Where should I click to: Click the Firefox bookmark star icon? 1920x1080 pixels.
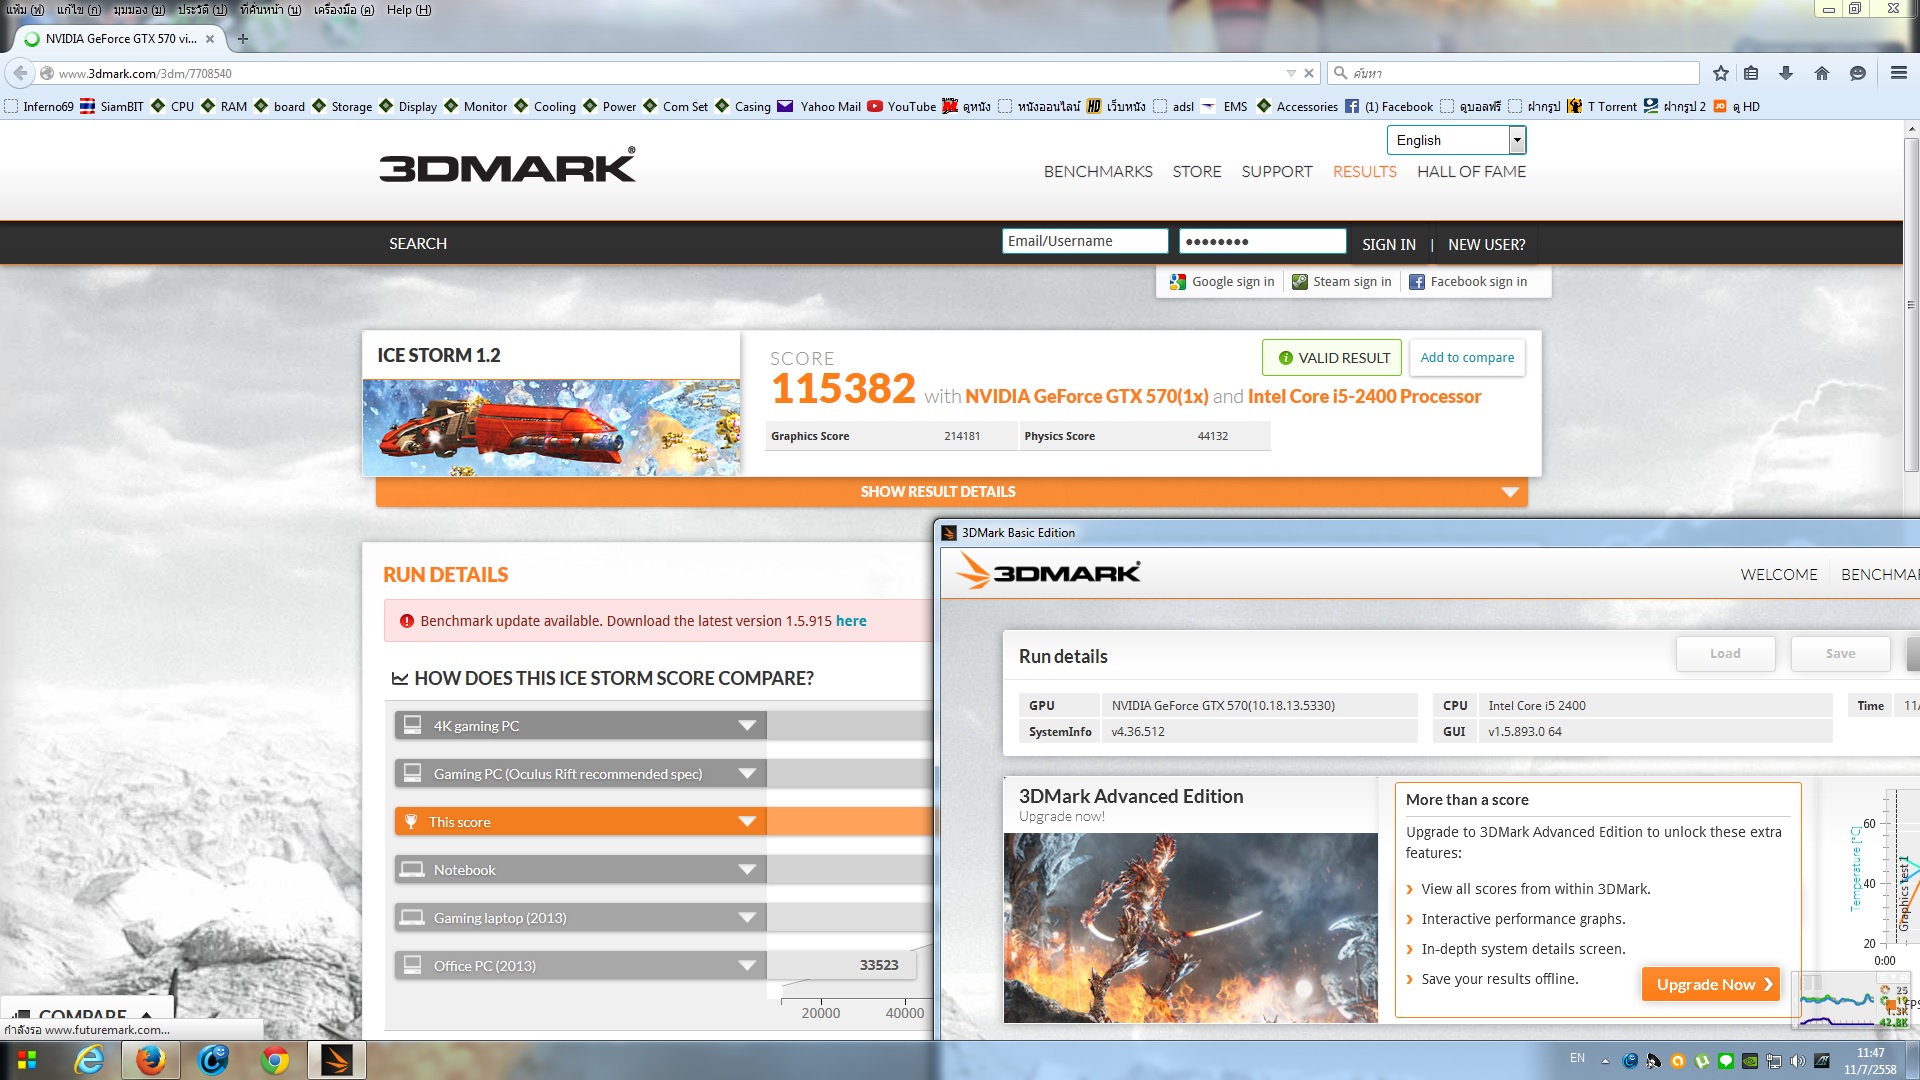click(x=1720, y=73)
